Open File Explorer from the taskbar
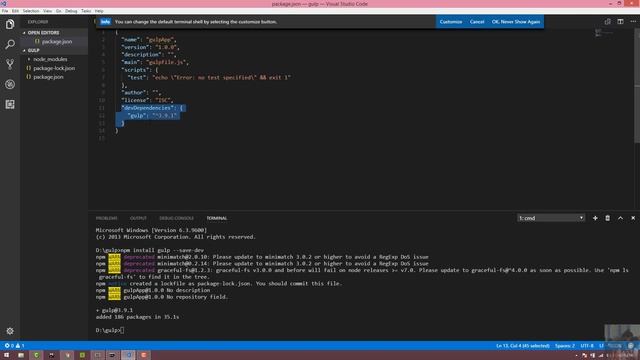This screenshot has width=640, height=360. coord(21,355)
